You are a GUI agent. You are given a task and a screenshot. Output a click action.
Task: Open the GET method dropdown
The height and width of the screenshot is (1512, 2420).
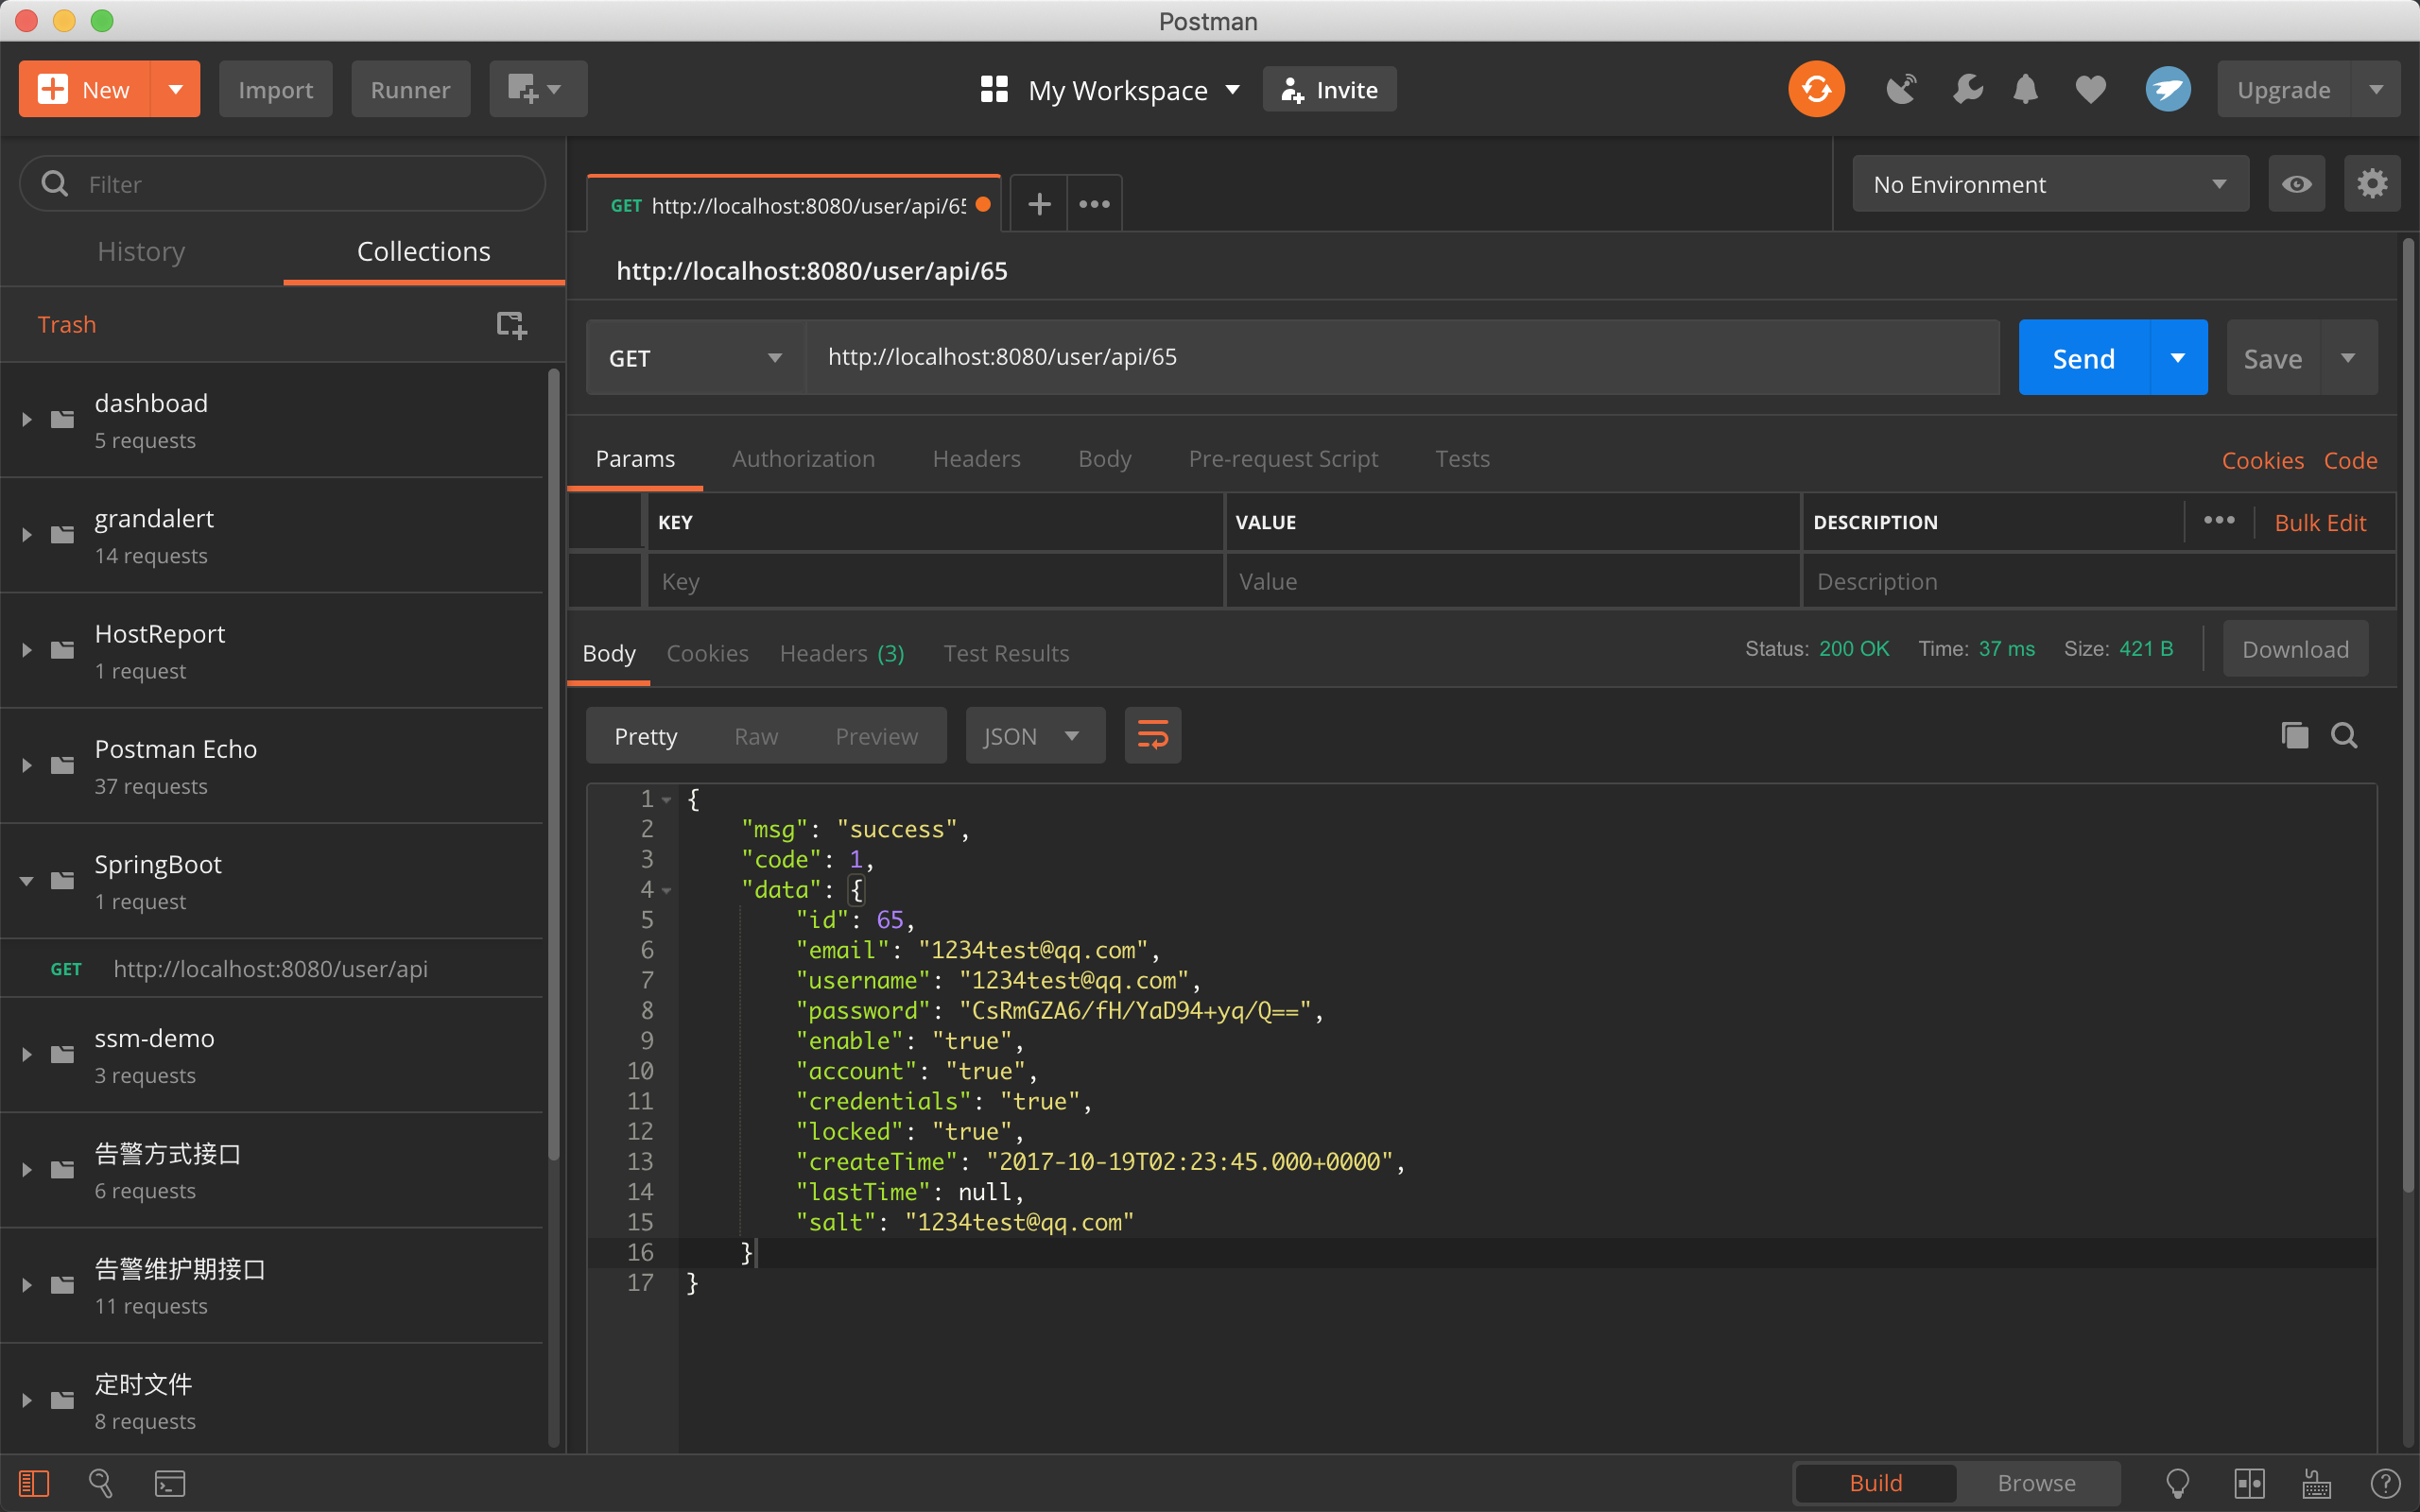(x=694, y=357)
